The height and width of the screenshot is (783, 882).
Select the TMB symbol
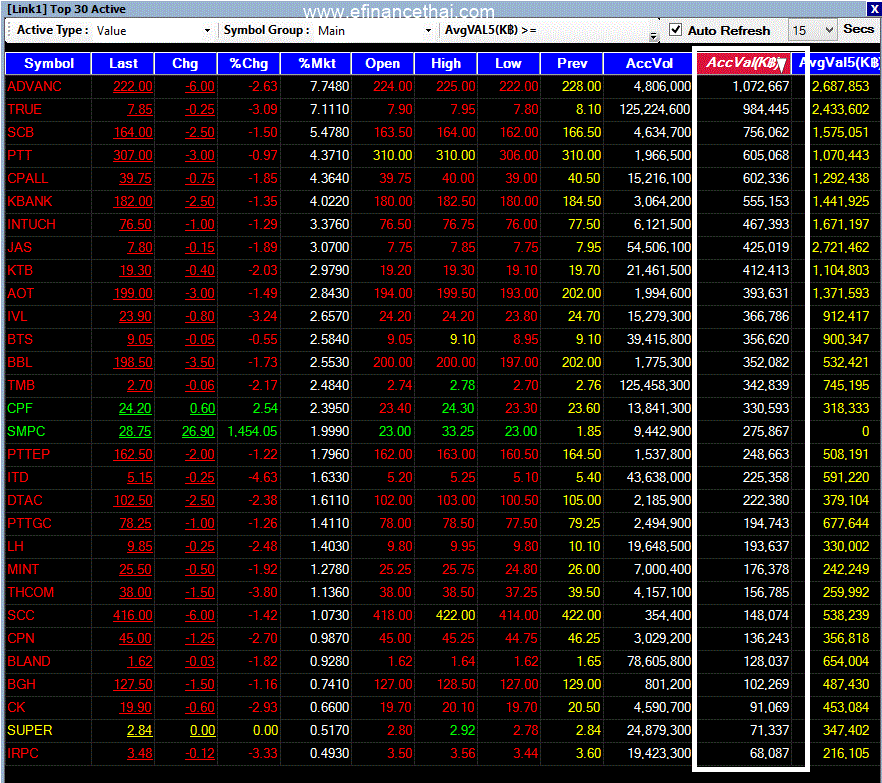(21, 386)
